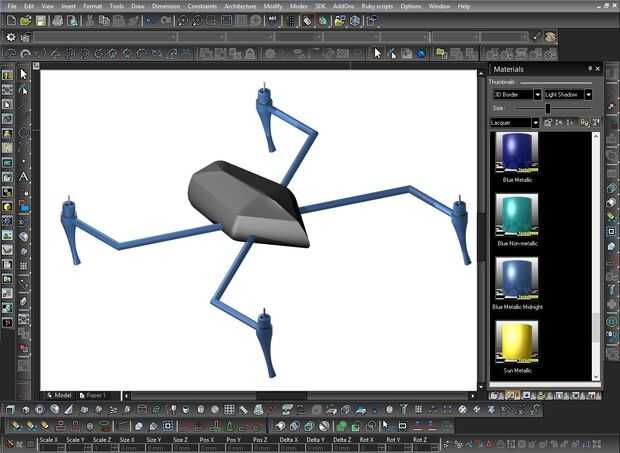Viewport: 620px width, 453px height.
Task: Click the Select arrow in the left toolbox
Action: [x=23, y=74]
